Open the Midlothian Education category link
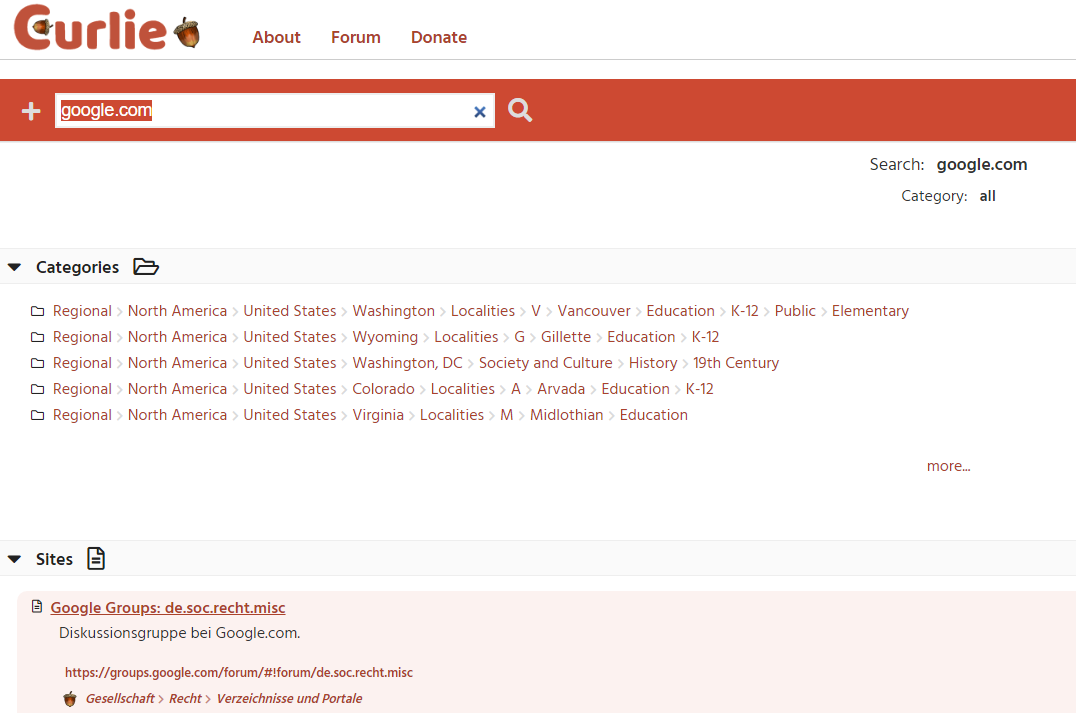 pos(653,415)
